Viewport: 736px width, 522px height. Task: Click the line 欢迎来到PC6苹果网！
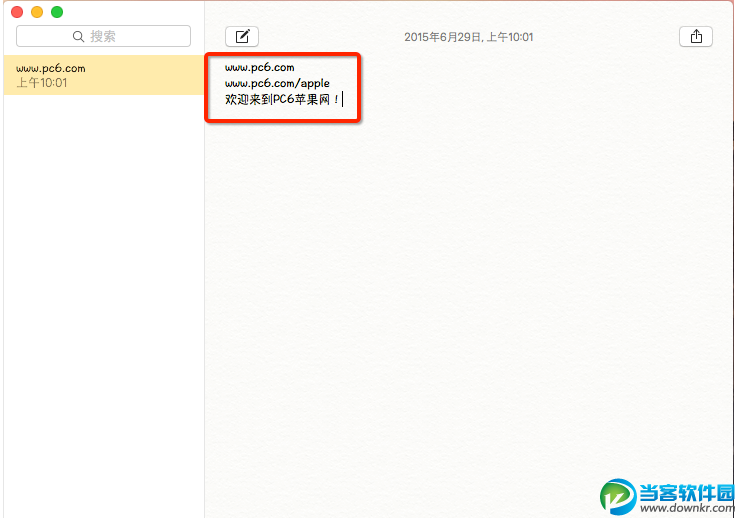click(x=283, y=100)
